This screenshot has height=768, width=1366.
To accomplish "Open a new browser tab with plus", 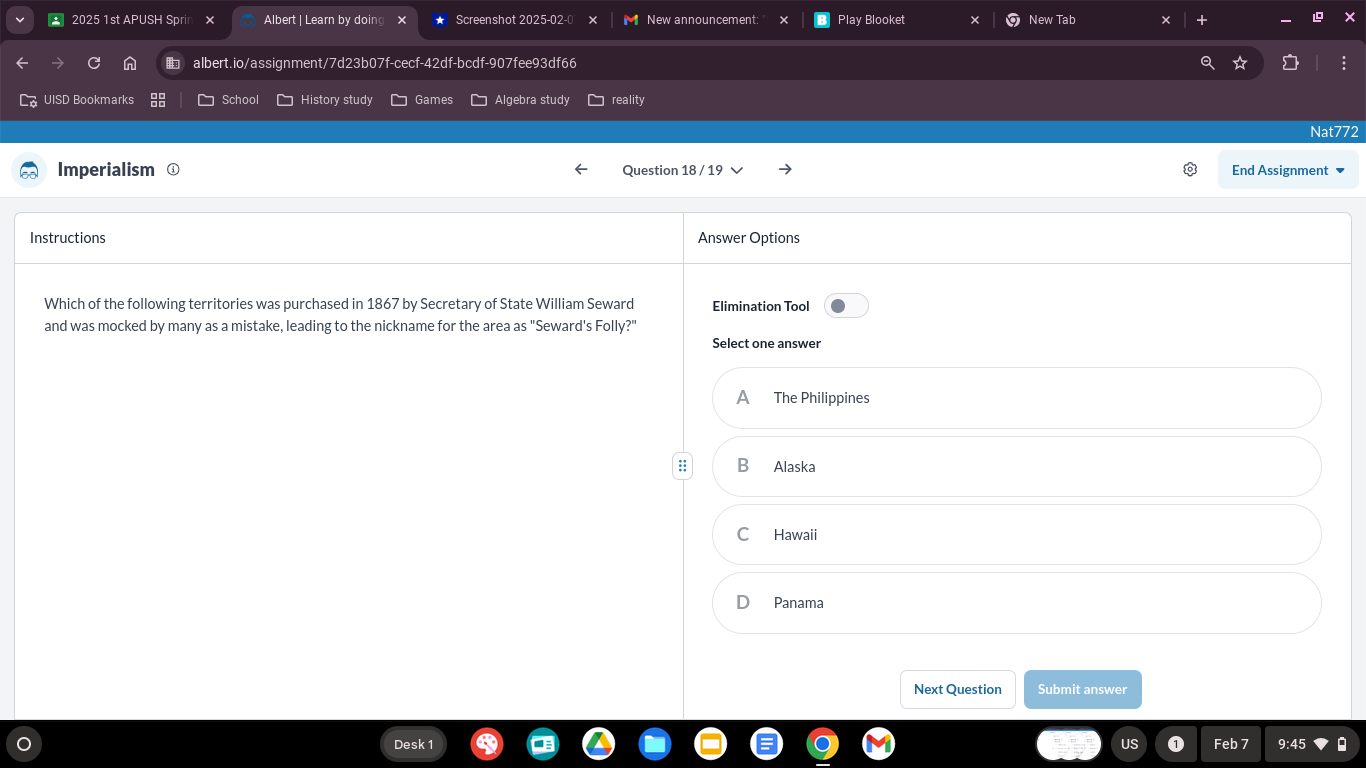I will (1202, 20).
